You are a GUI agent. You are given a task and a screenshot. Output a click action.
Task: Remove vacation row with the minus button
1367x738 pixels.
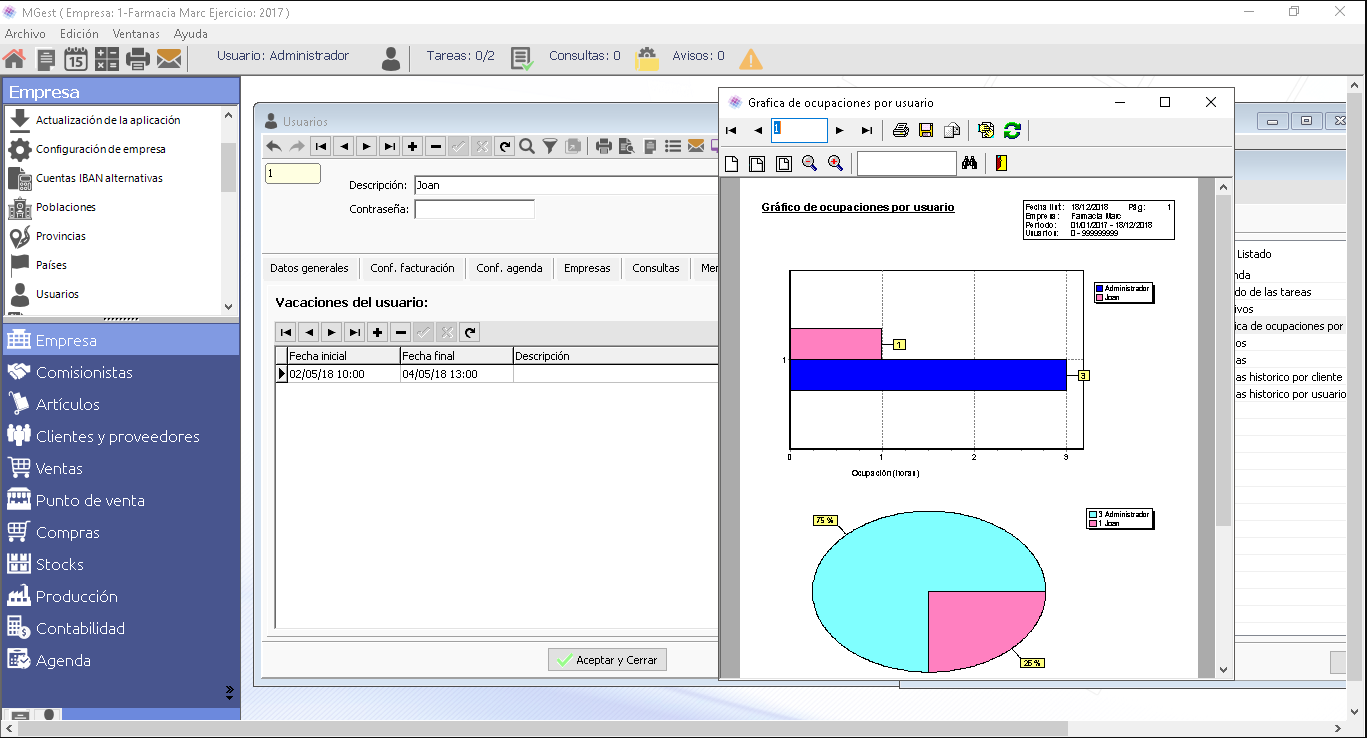point(400,332)
